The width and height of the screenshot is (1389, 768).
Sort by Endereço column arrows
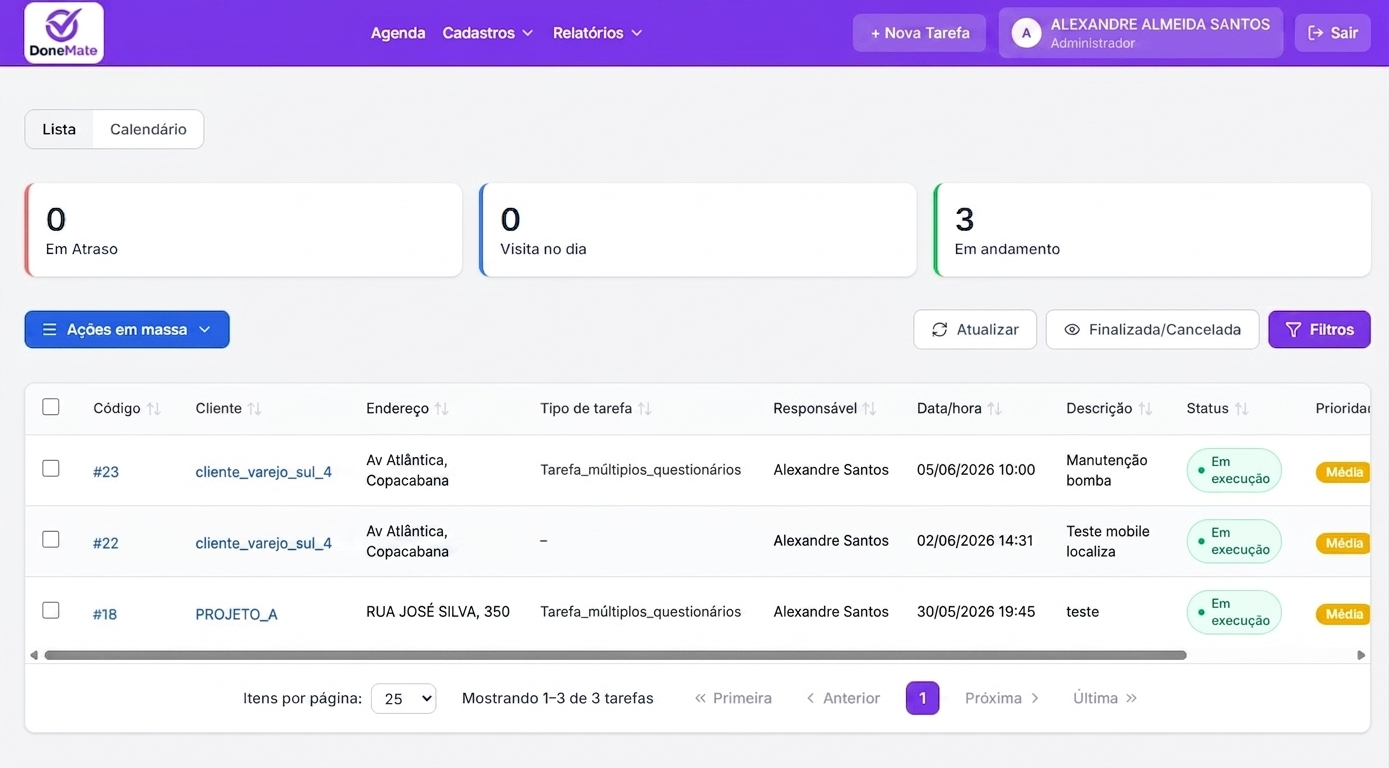click(441, 409)
